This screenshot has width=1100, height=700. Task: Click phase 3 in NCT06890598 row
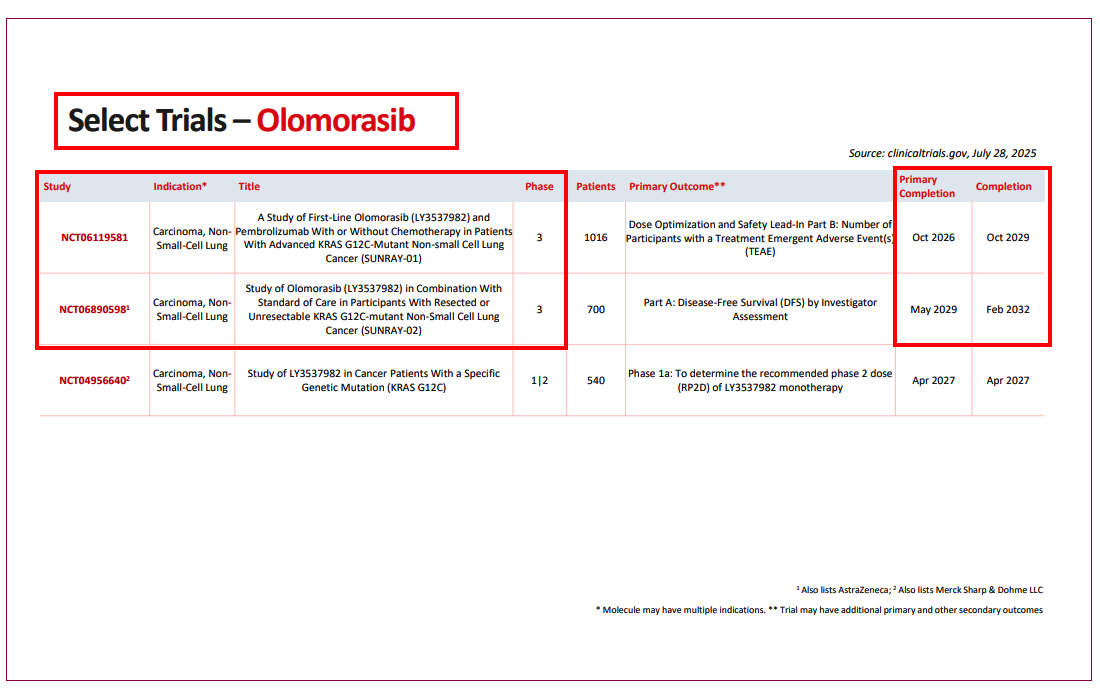pyautogui.click(x=539, y=309)
